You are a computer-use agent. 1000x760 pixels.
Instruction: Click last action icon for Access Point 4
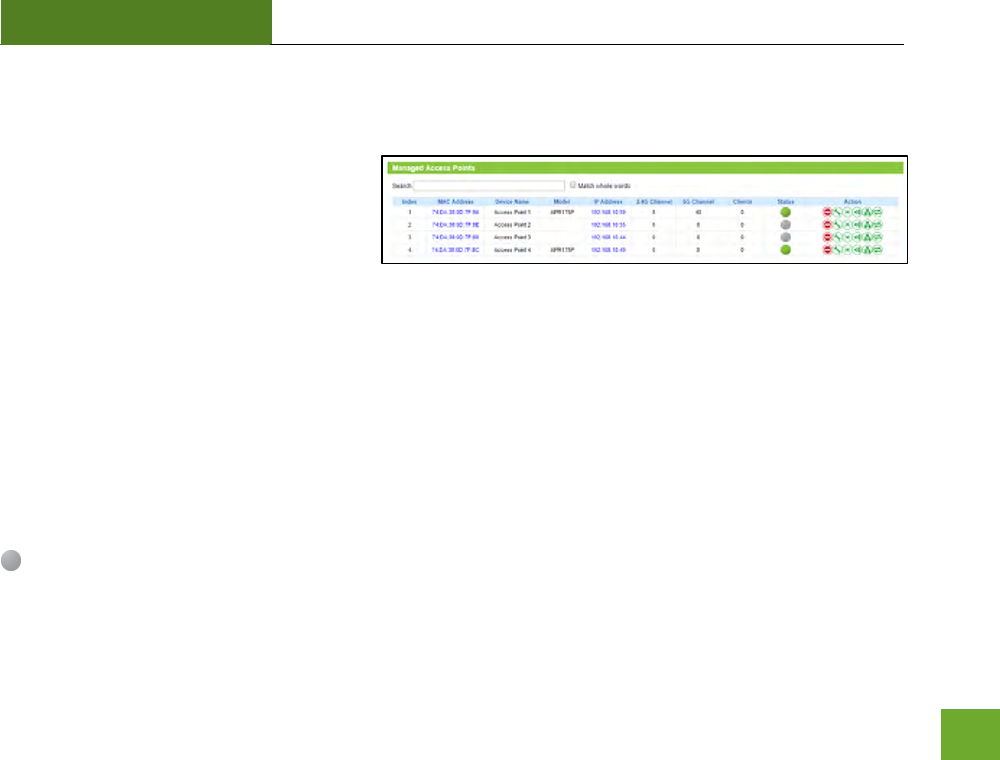[878, 250]
